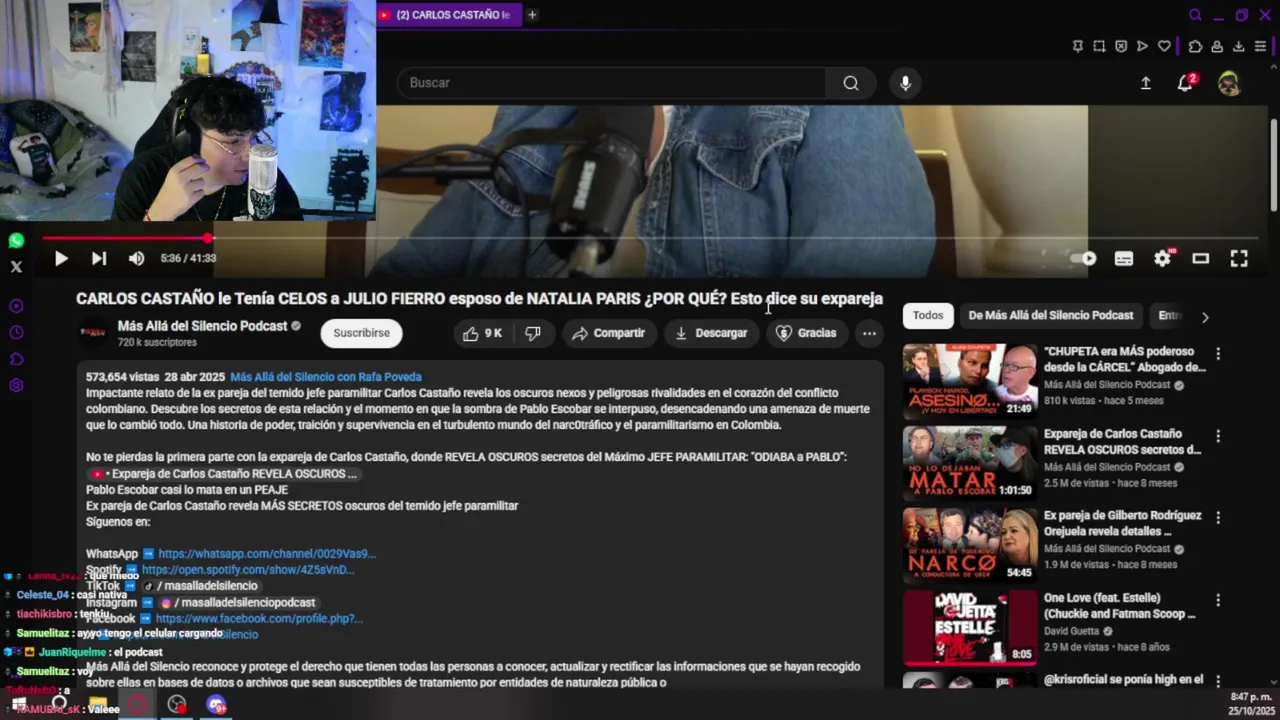Select the Todos filter chip

tap(928, 315)
